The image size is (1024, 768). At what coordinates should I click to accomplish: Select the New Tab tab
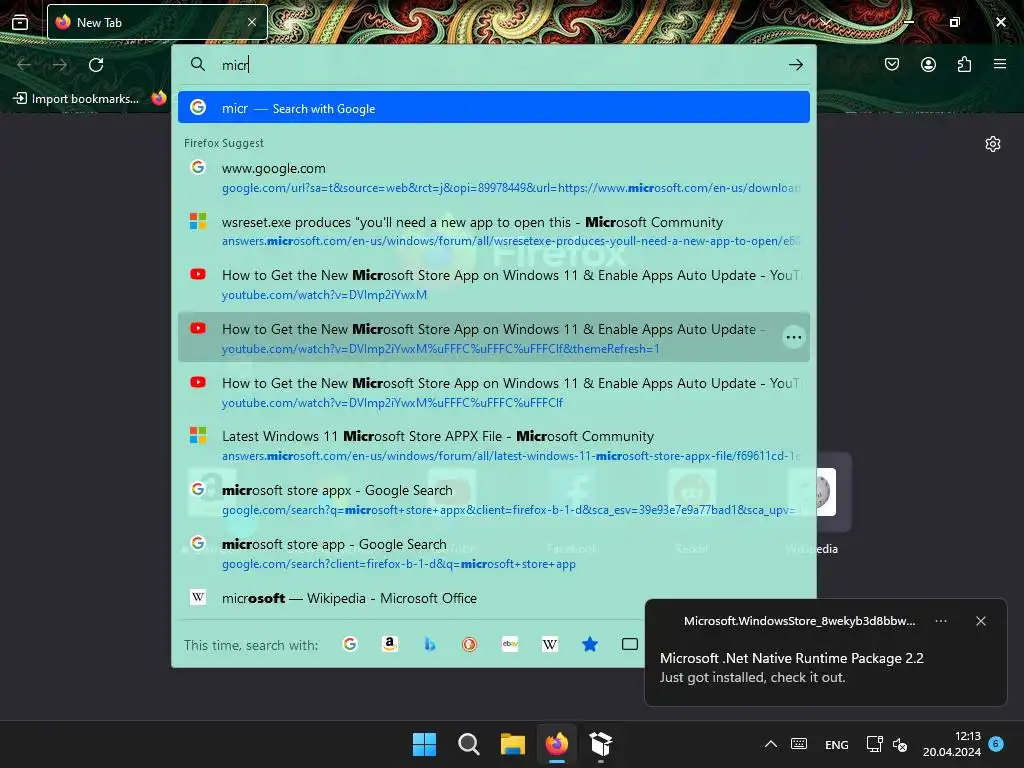(157, 22)
